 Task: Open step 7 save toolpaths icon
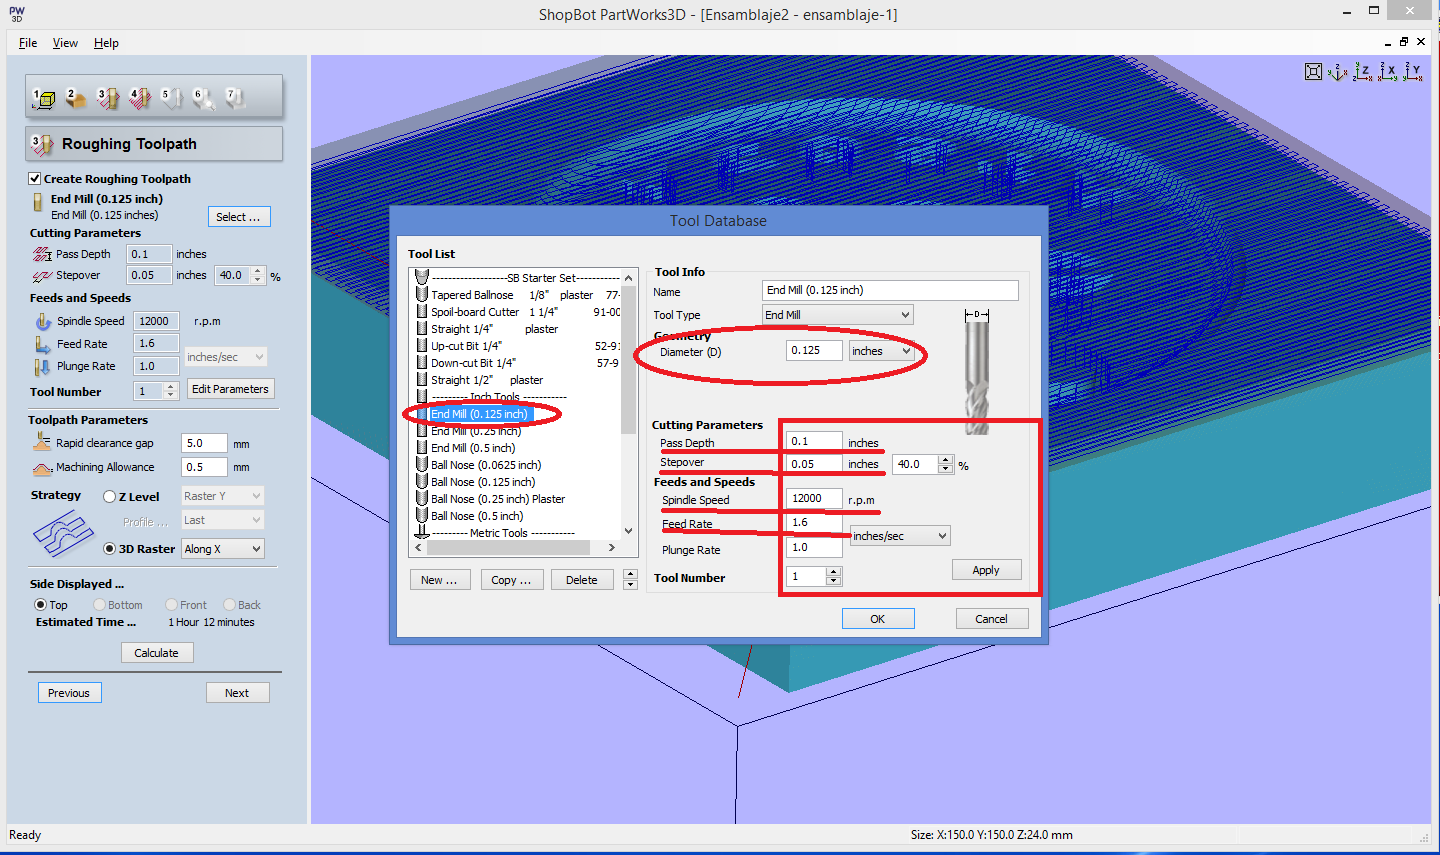[236, 98]
